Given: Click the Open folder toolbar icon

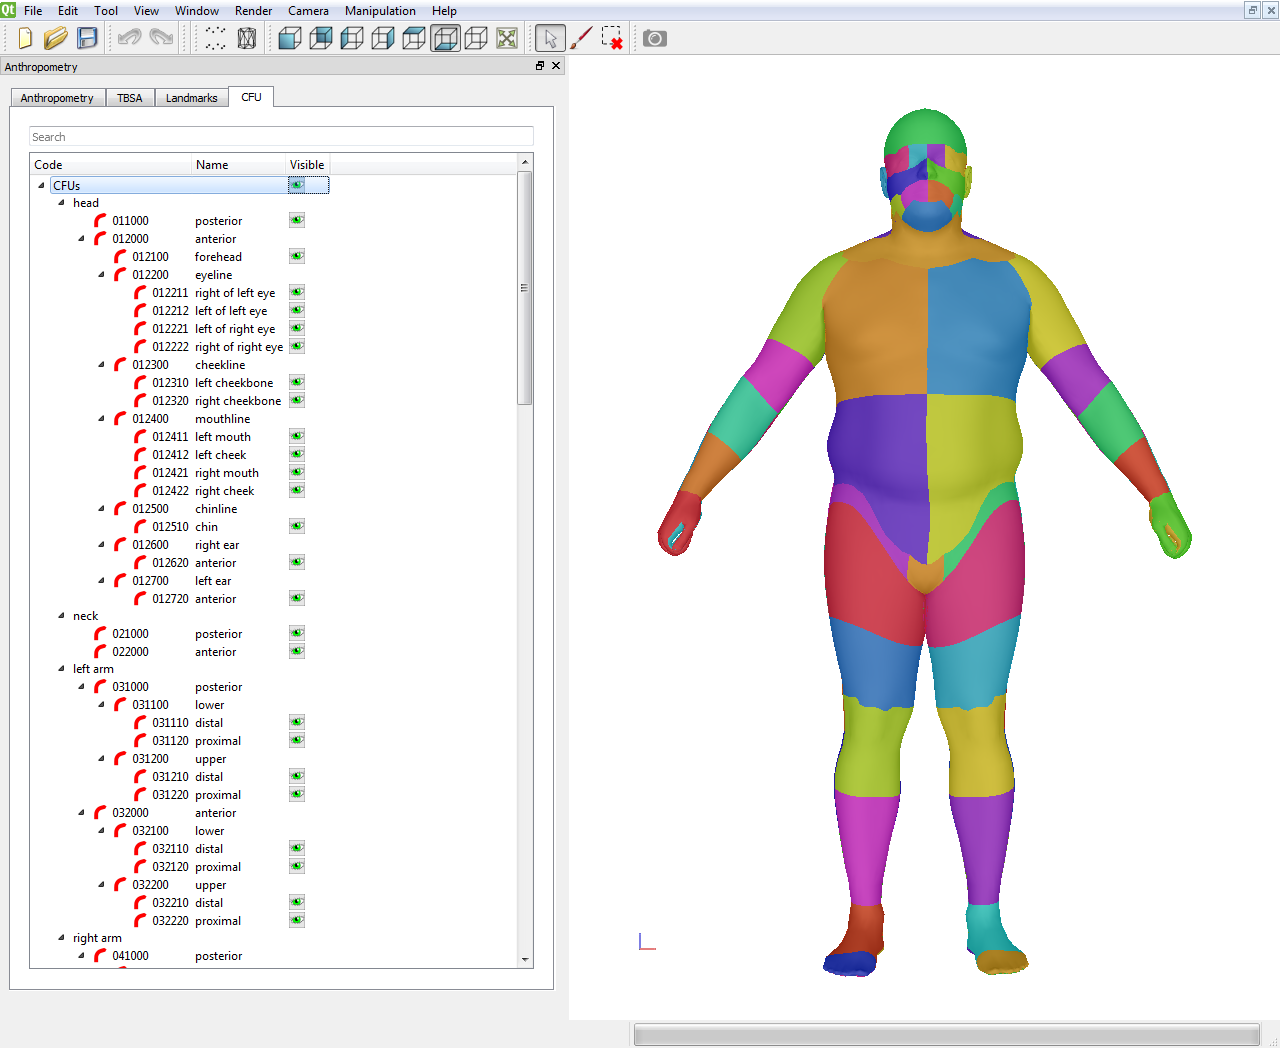Looking at the screenshot, I should [56, 38].
